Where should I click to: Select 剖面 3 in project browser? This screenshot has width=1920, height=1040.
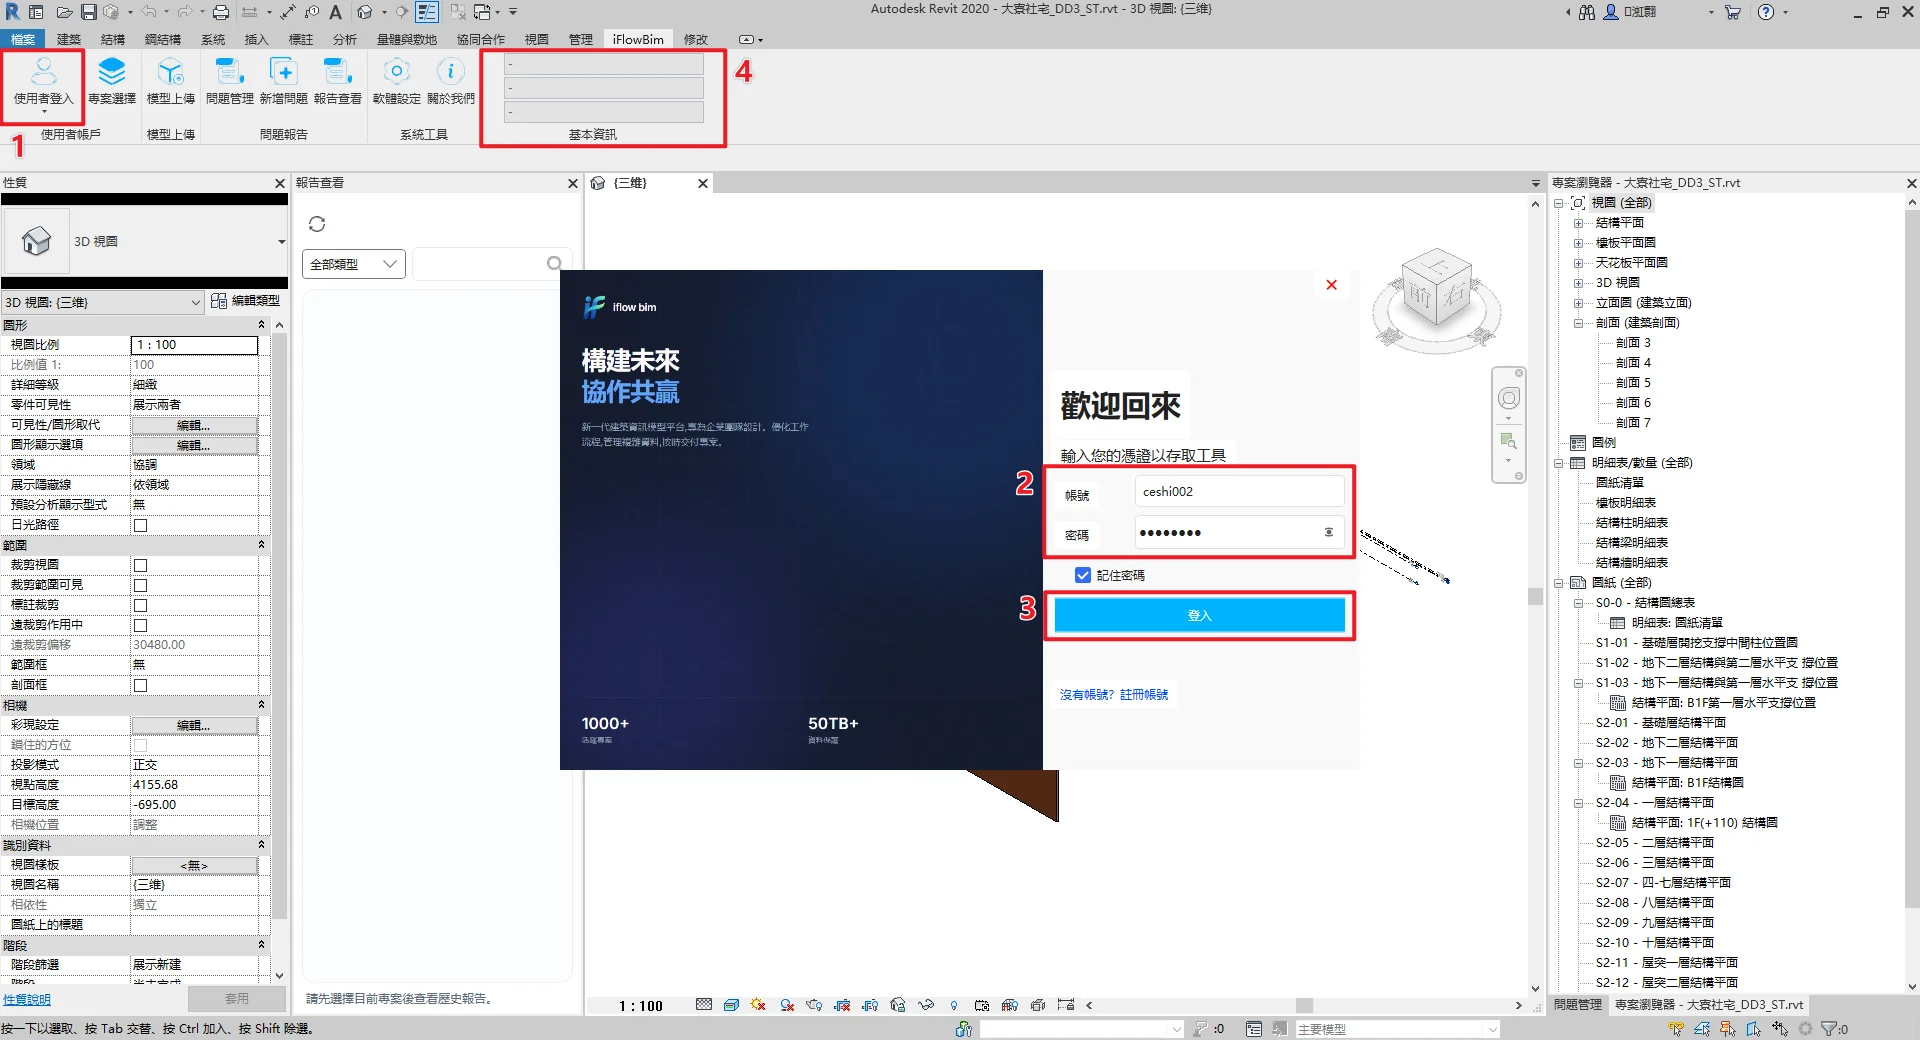(x=1633, y=343)
